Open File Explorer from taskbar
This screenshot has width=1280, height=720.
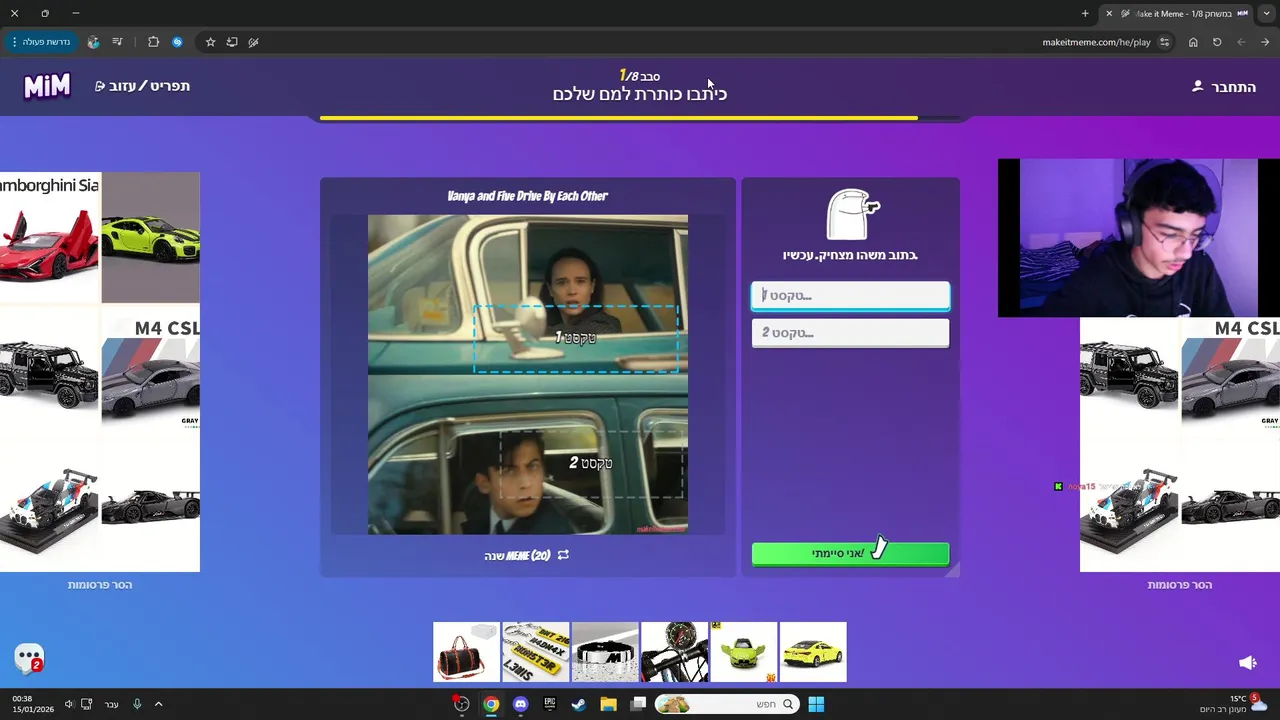pyautogui.click(x=608, y=704)
